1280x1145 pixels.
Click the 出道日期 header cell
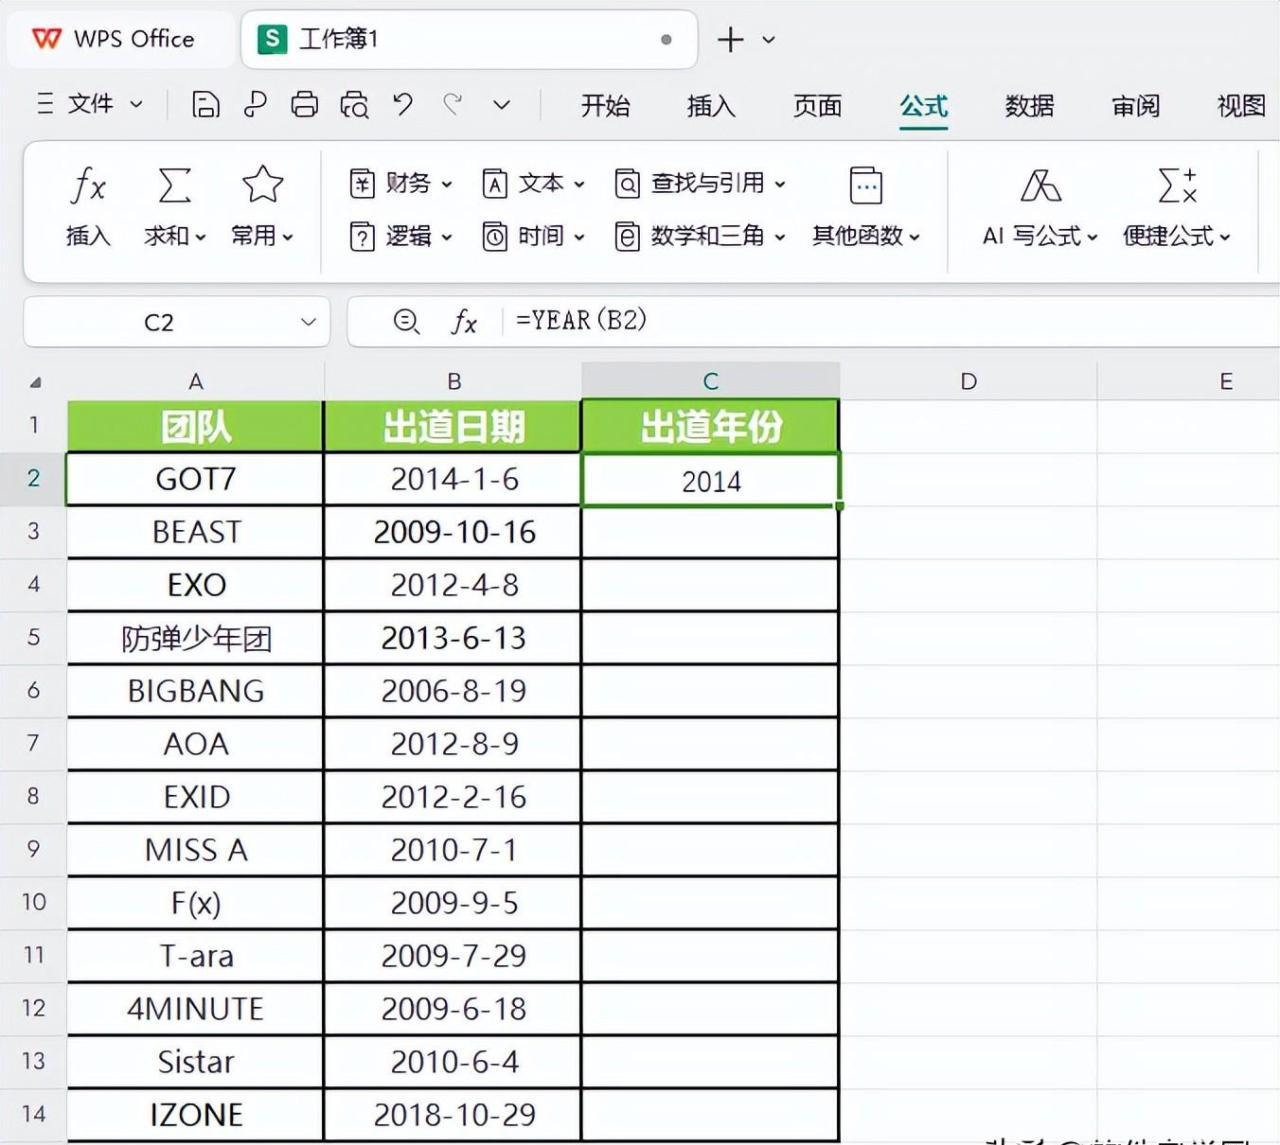454,427
